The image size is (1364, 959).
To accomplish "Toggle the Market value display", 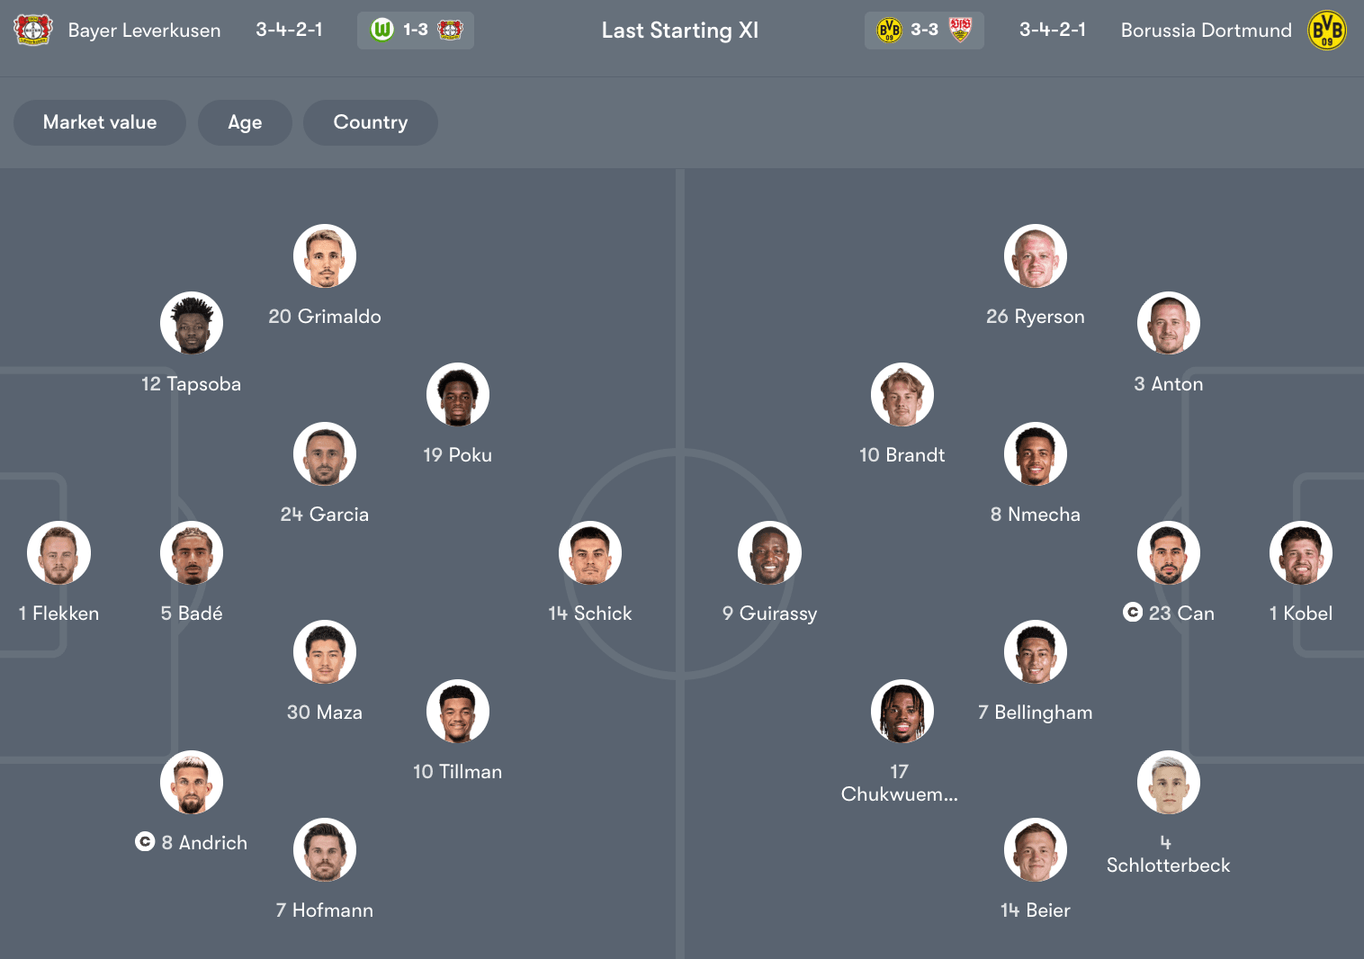I will pos(99,122).
